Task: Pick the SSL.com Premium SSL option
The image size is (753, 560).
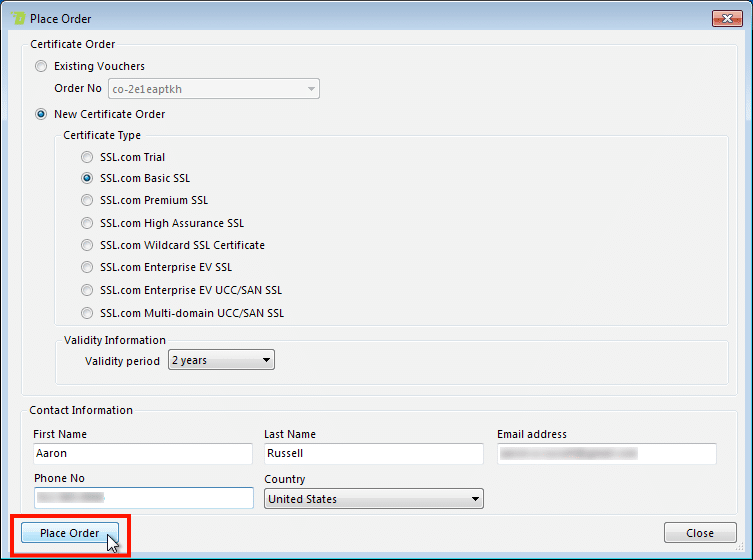Action: click(x=88, y=200)
